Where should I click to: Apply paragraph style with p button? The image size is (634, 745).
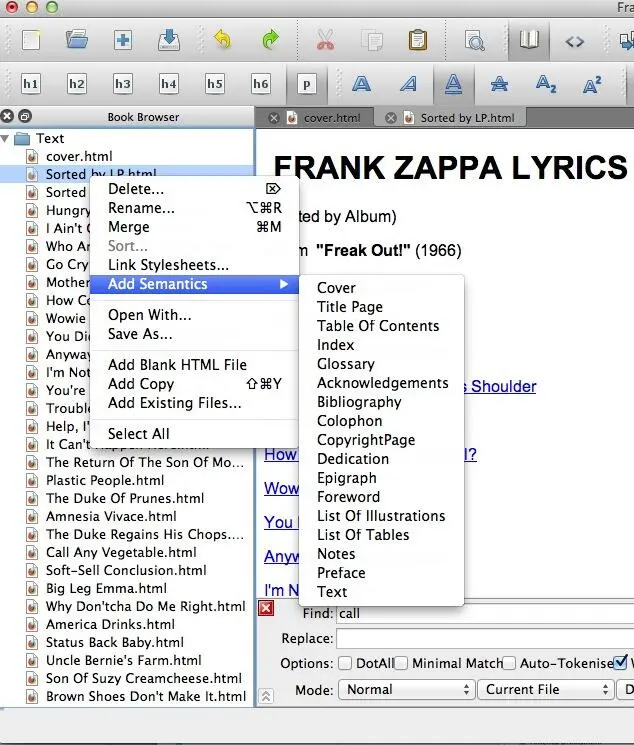tap(307, 85)
